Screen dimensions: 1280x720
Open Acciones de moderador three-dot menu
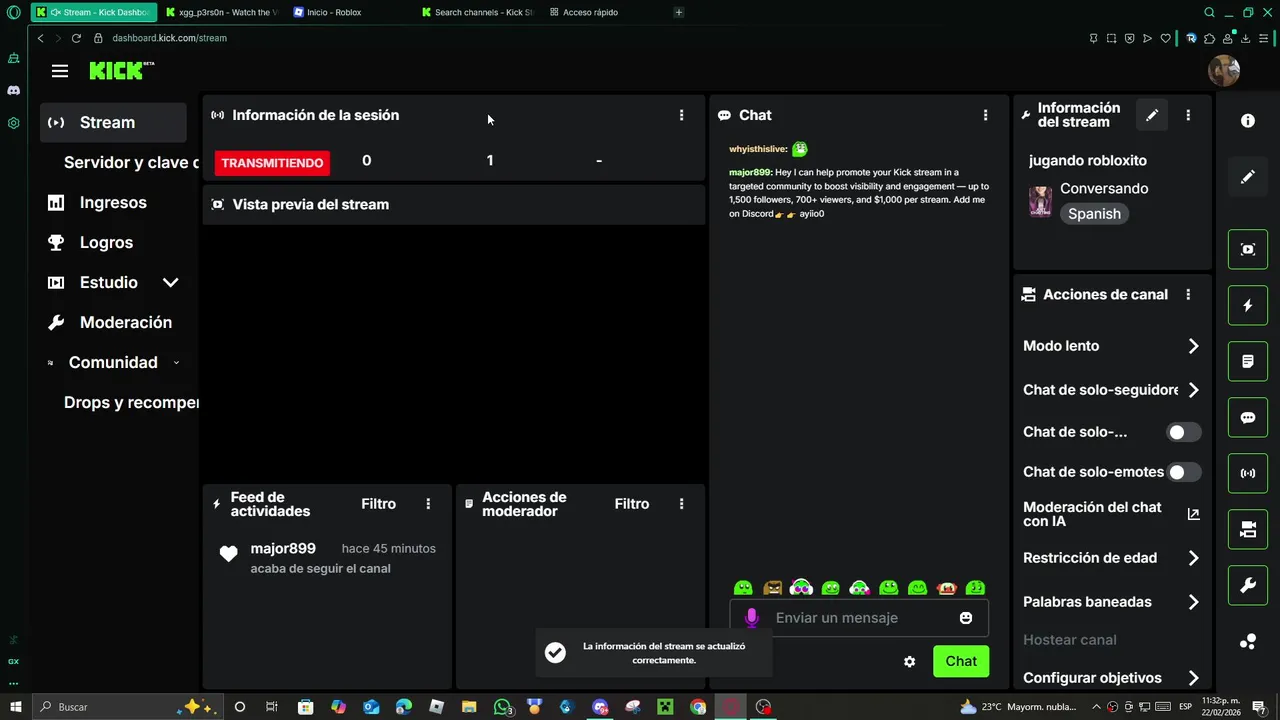pos(681,504)
